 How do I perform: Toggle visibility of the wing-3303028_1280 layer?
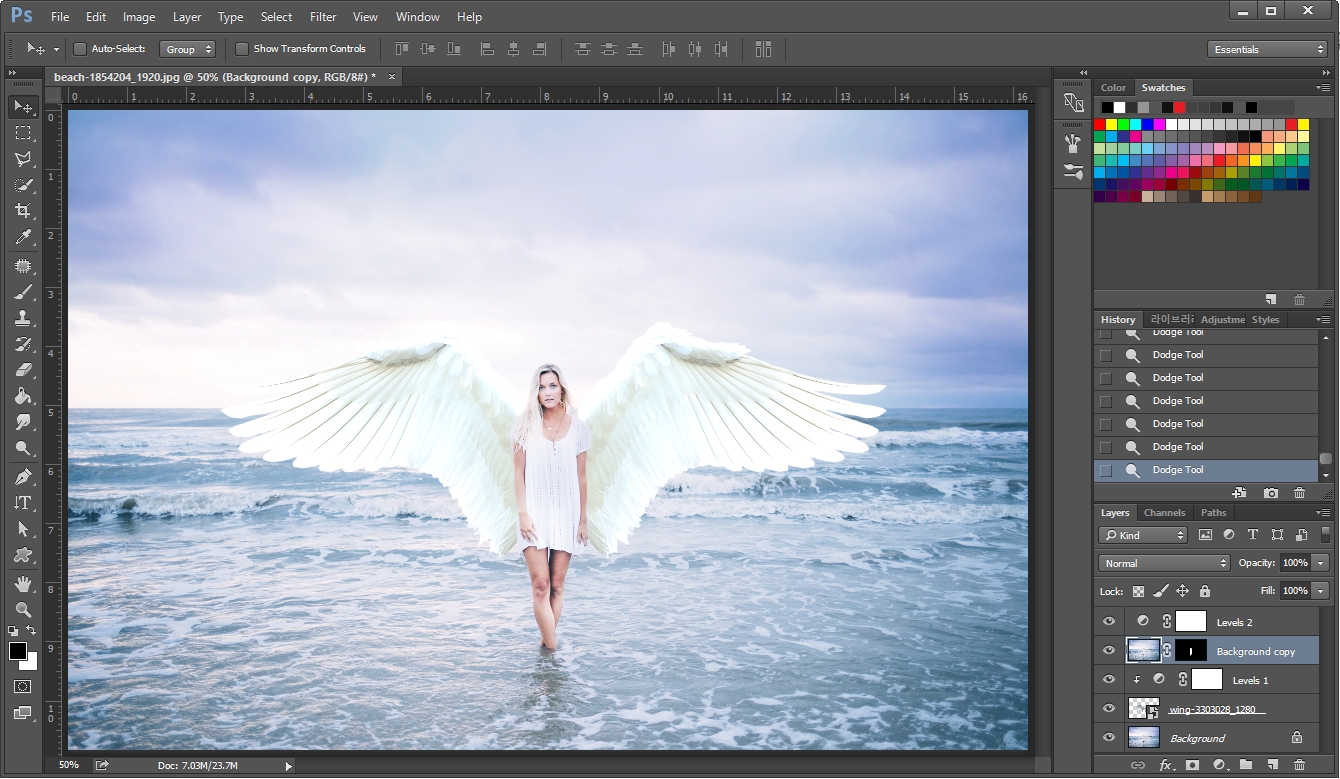tap(1108, 709)
